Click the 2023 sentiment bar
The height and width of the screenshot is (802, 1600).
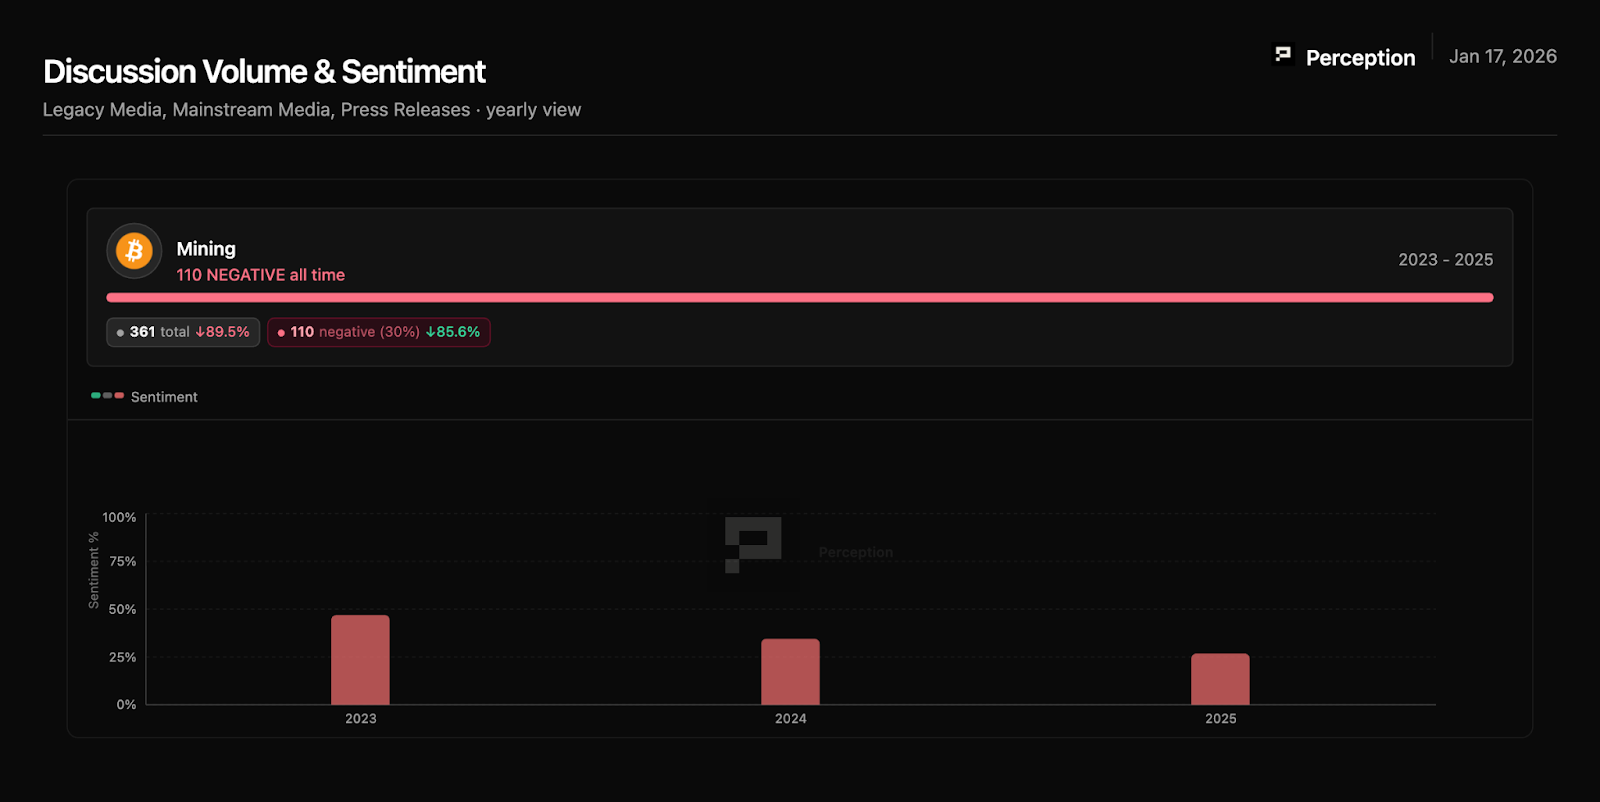(x=360, y=660)
